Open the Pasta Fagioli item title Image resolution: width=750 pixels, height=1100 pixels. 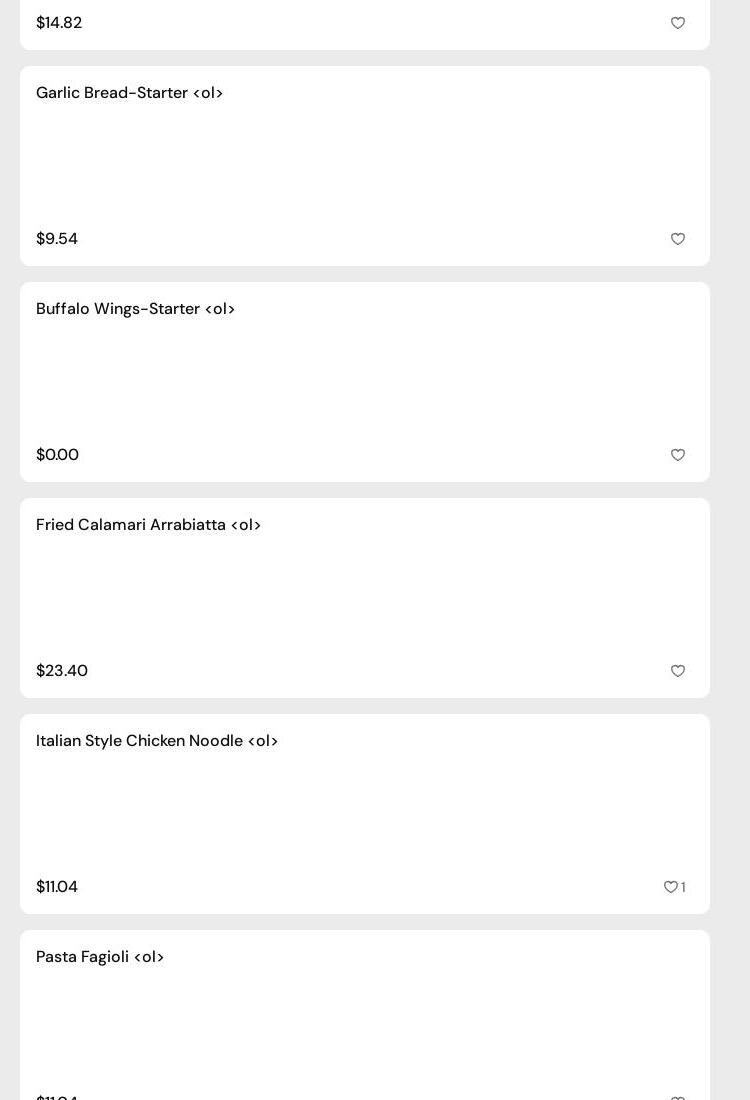tap(100, 957)
